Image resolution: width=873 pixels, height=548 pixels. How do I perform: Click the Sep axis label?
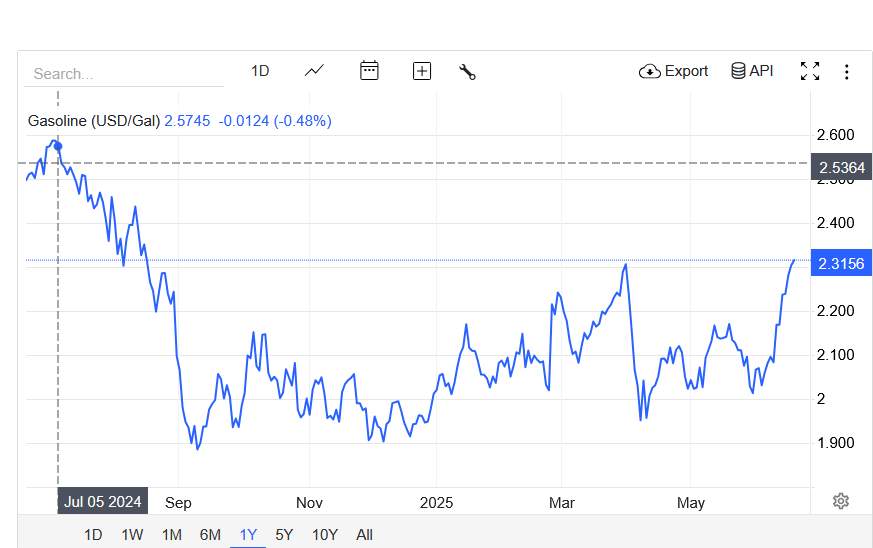(178, 503)
